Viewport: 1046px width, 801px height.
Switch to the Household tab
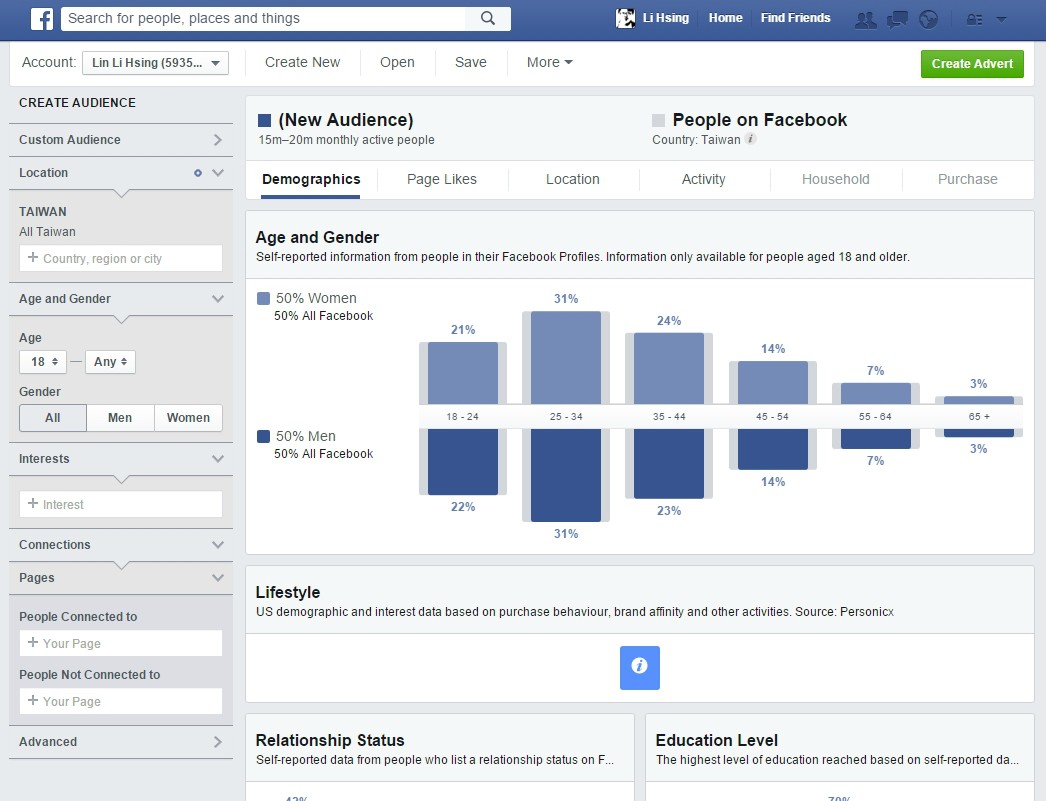(835, 179)
